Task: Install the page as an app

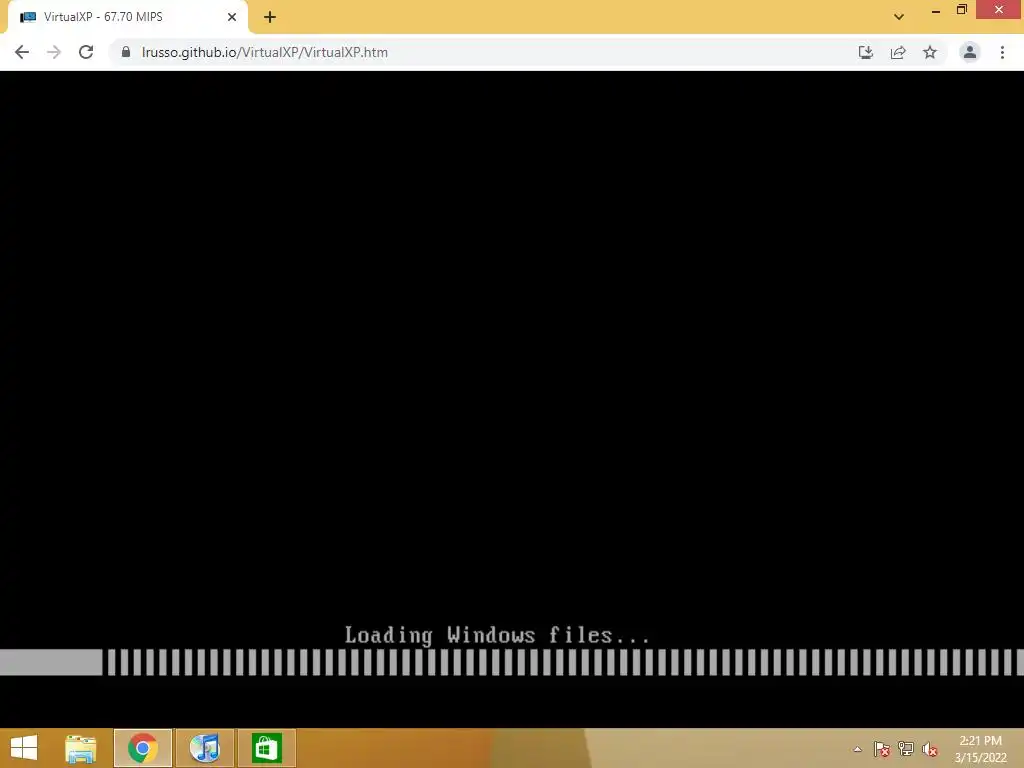Action: click(865, 52)
